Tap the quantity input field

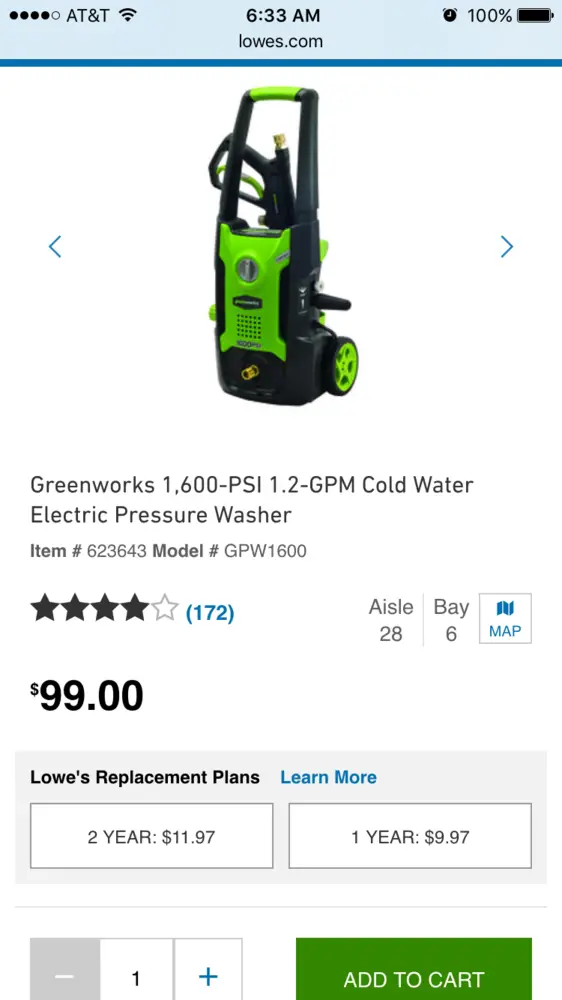(x=137, y=969)
